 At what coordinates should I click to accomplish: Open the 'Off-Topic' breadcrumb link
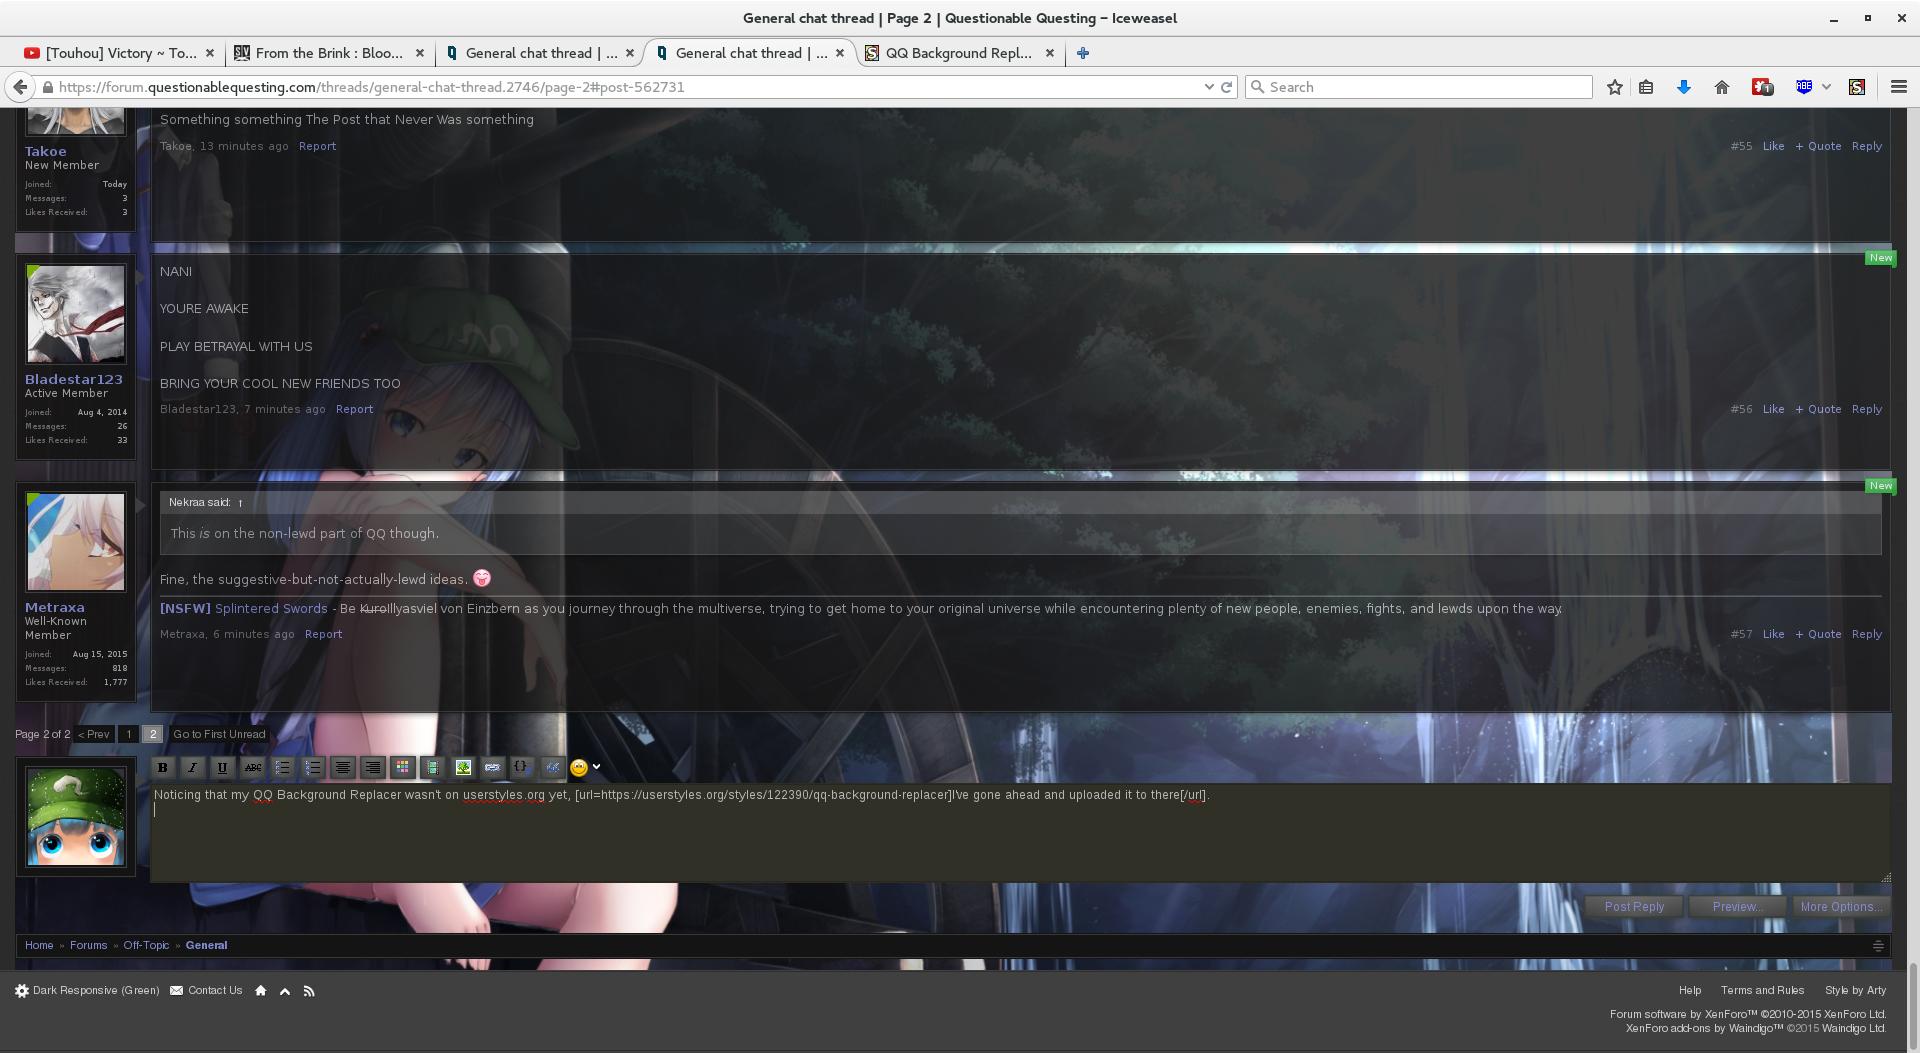click(x=146, y=945)
